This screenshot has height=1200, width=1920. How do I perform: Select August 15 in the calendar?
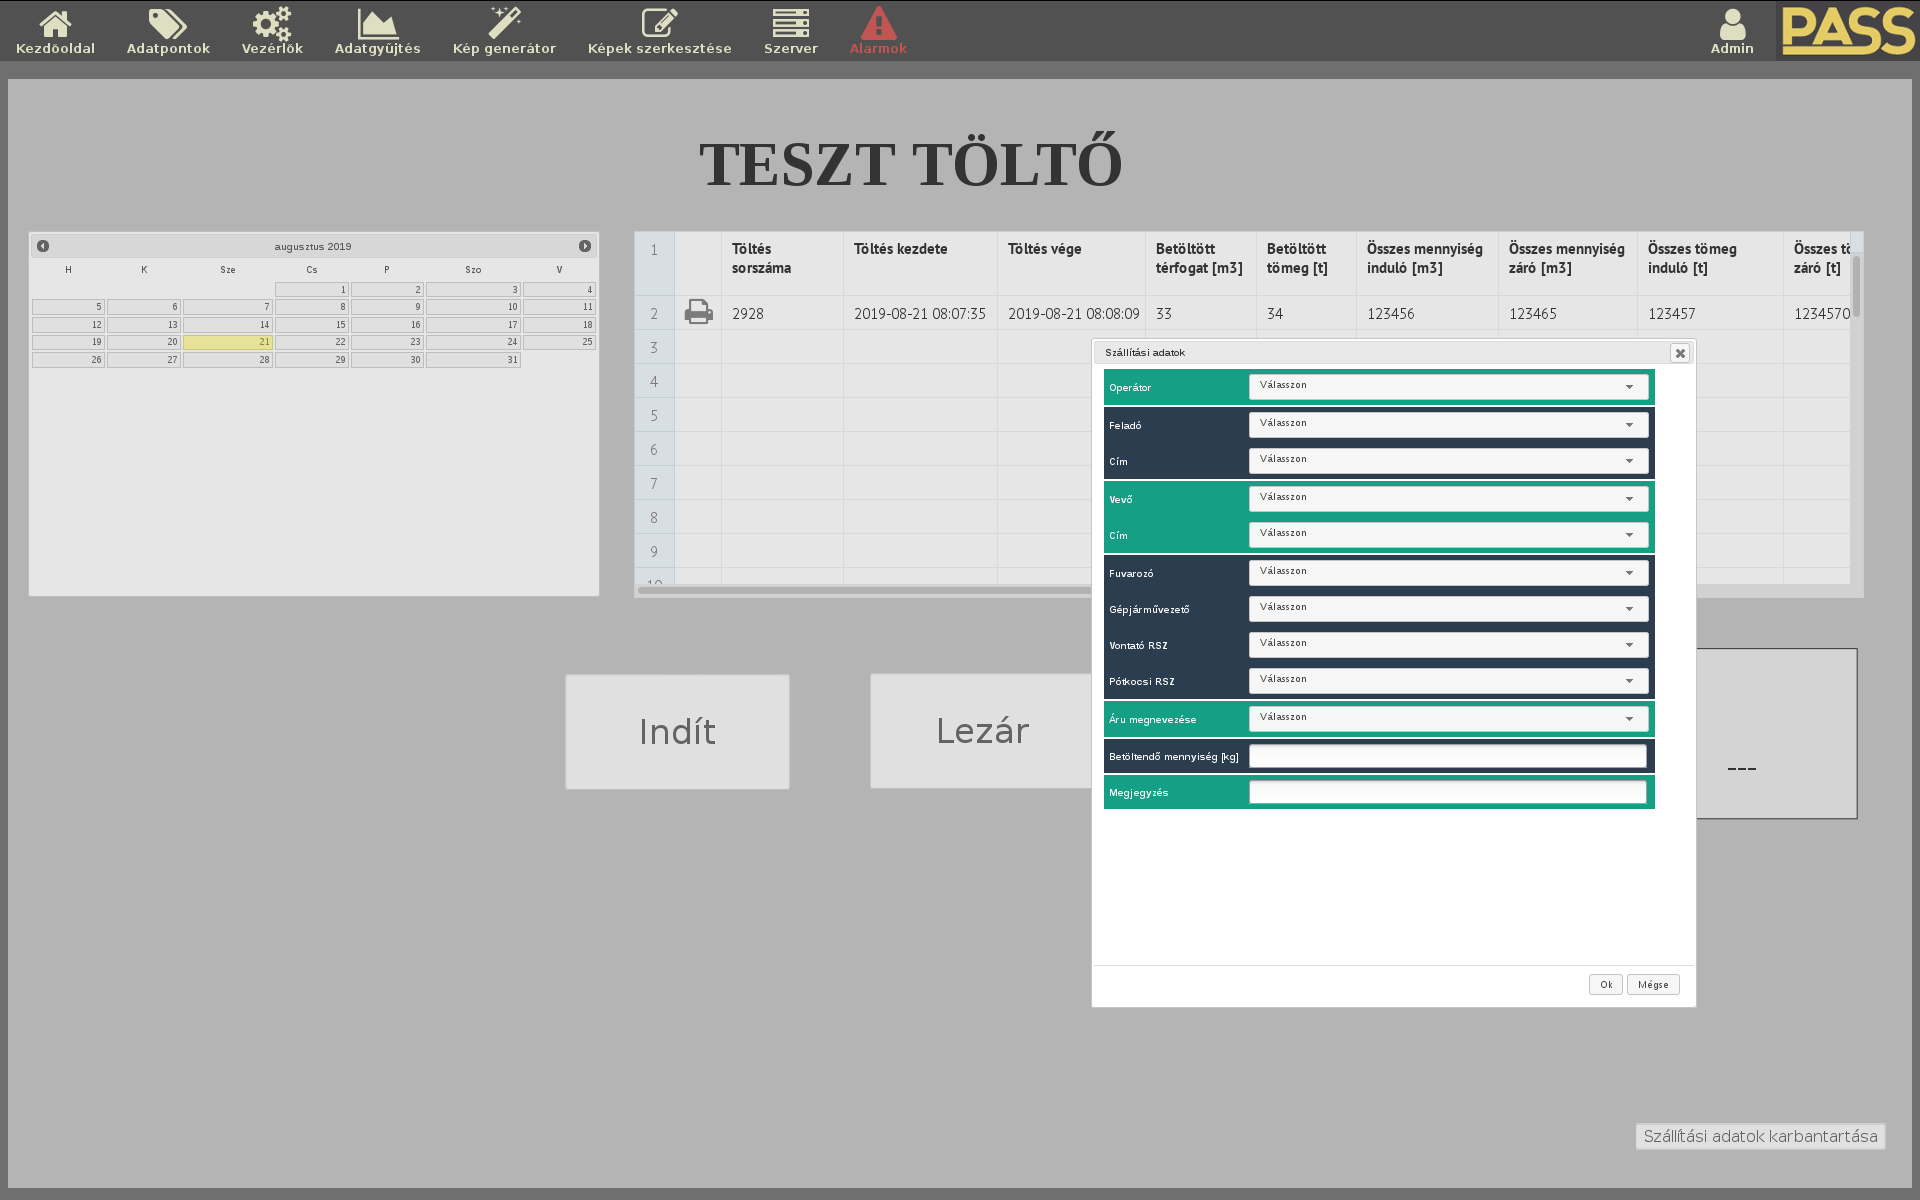coord(311,325)
